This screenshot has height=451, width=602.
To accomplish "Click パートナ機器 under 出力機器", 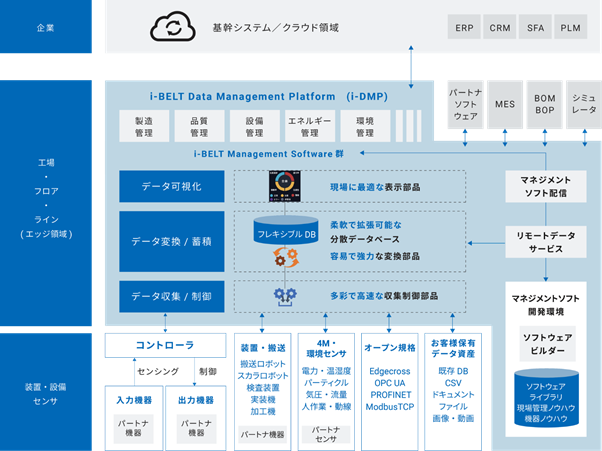I will [197, 428].
